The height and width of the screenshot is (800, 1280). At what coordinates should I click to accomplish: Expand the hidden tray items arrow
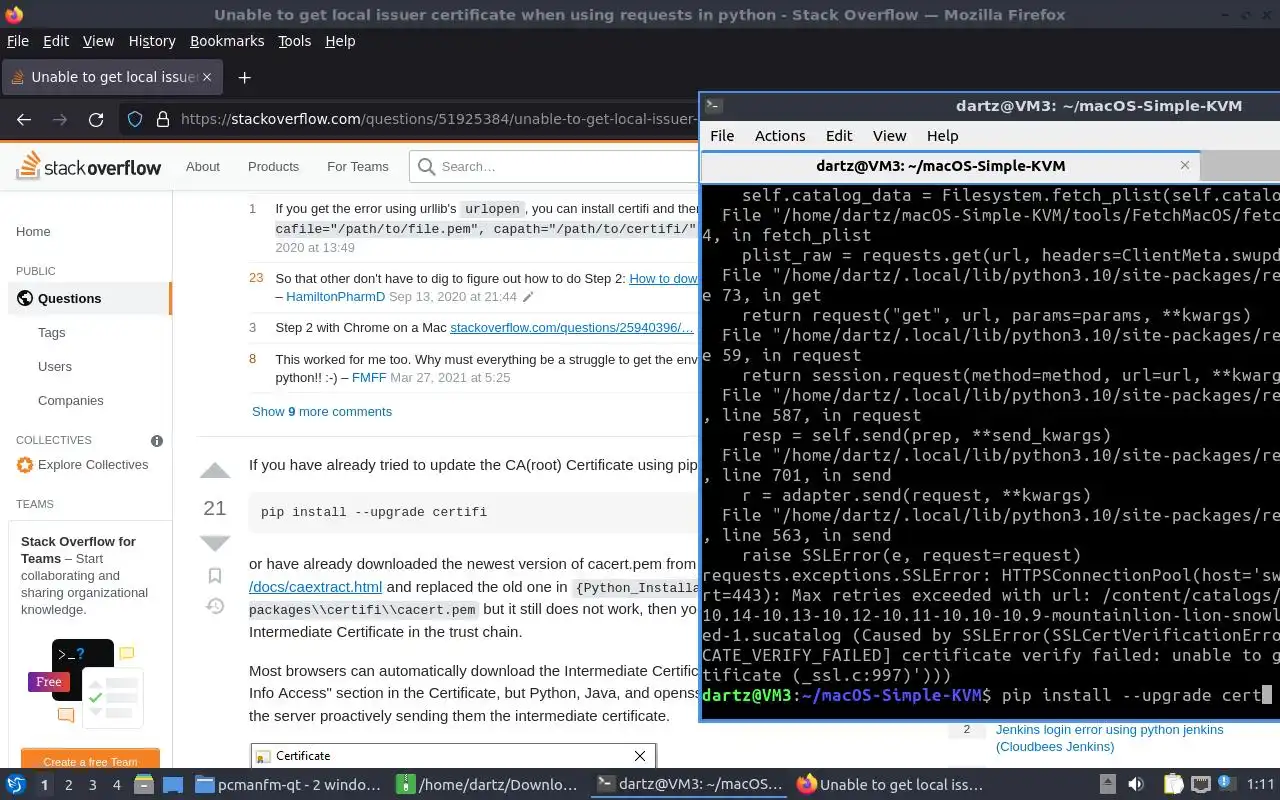tap(1107, 785)
